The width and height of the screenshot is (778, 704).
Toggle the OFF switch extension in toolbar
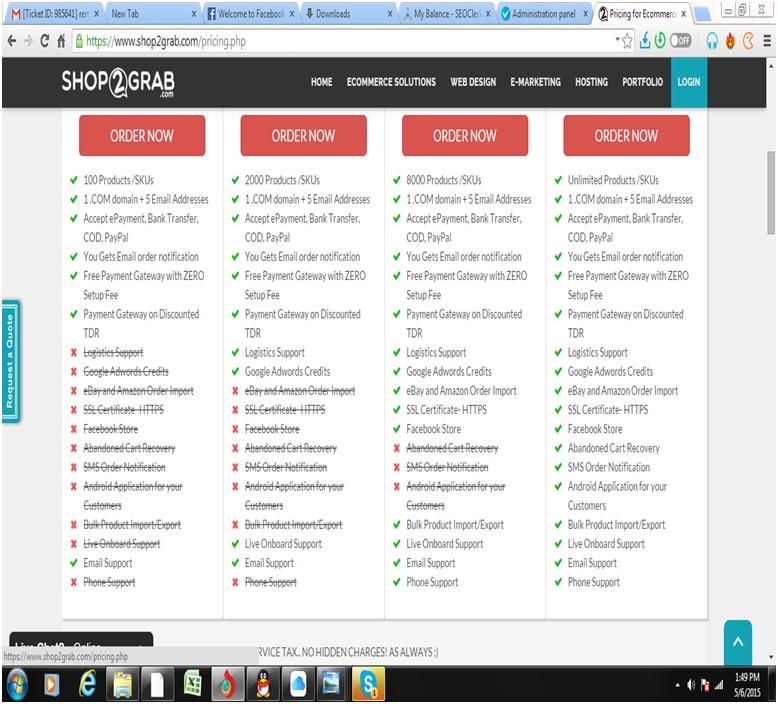pyautogui.click(x=681, y=40)
